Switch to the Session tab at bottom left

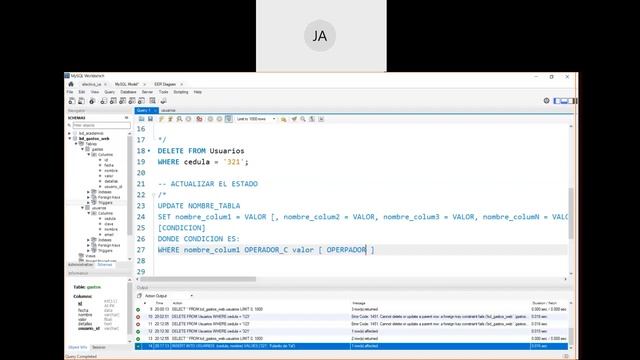pyautogui.click(x=99, y=347)
